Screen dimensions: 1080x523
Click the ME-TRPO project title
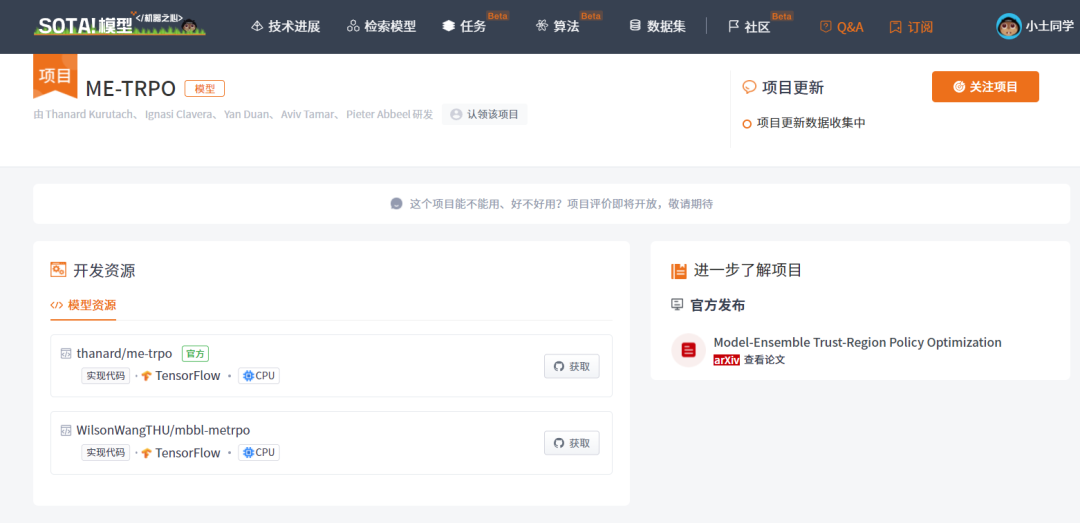click(131, 89)
